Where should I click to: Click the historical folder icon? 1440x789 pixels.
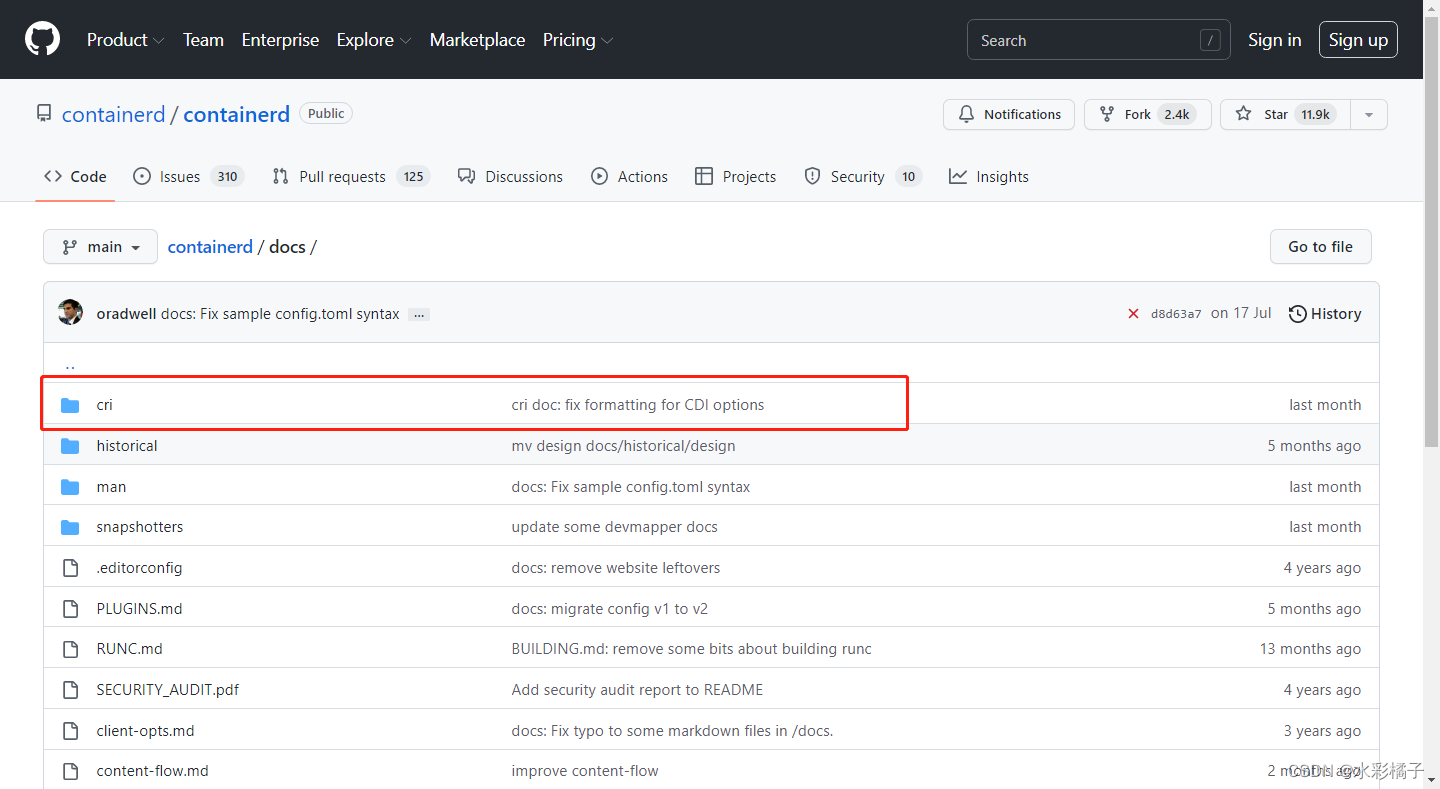pos(70,446)
